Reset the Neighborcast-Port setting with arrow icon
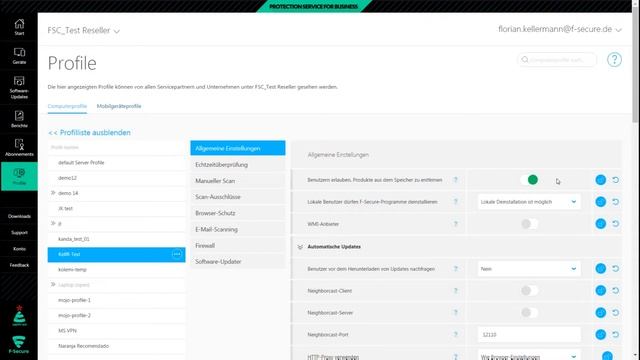The image size is (640, 360). 616,335
